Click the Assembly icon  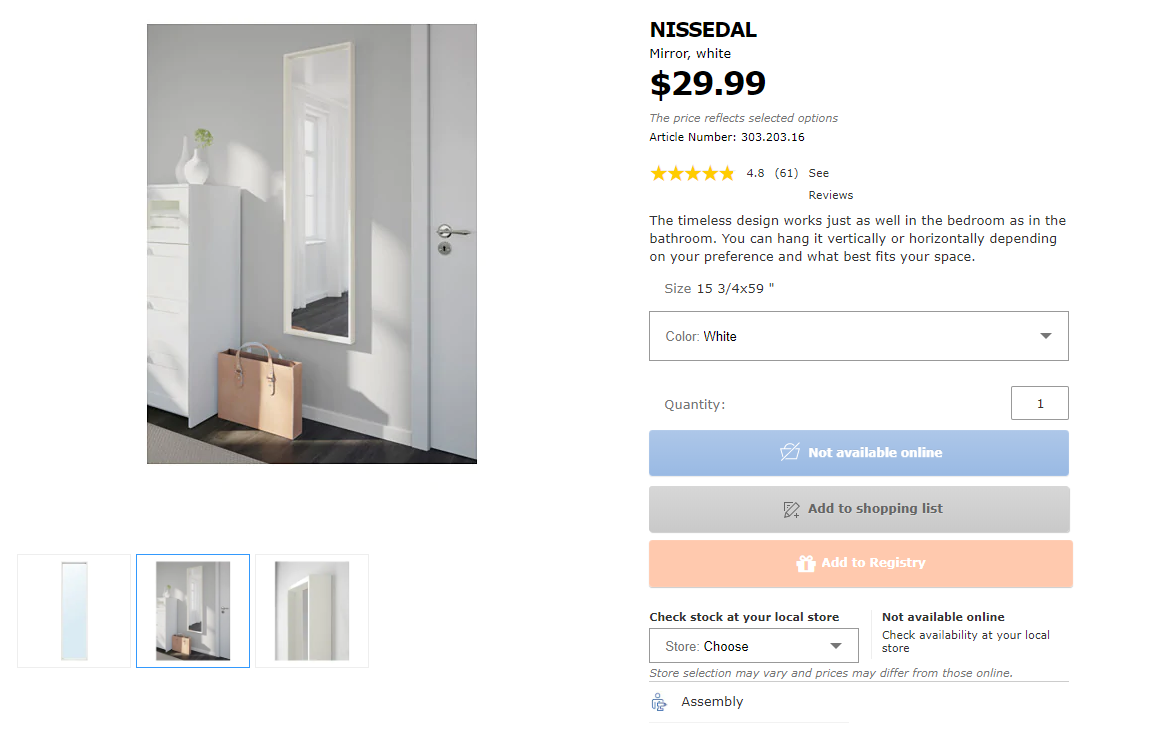pos(659,702)
